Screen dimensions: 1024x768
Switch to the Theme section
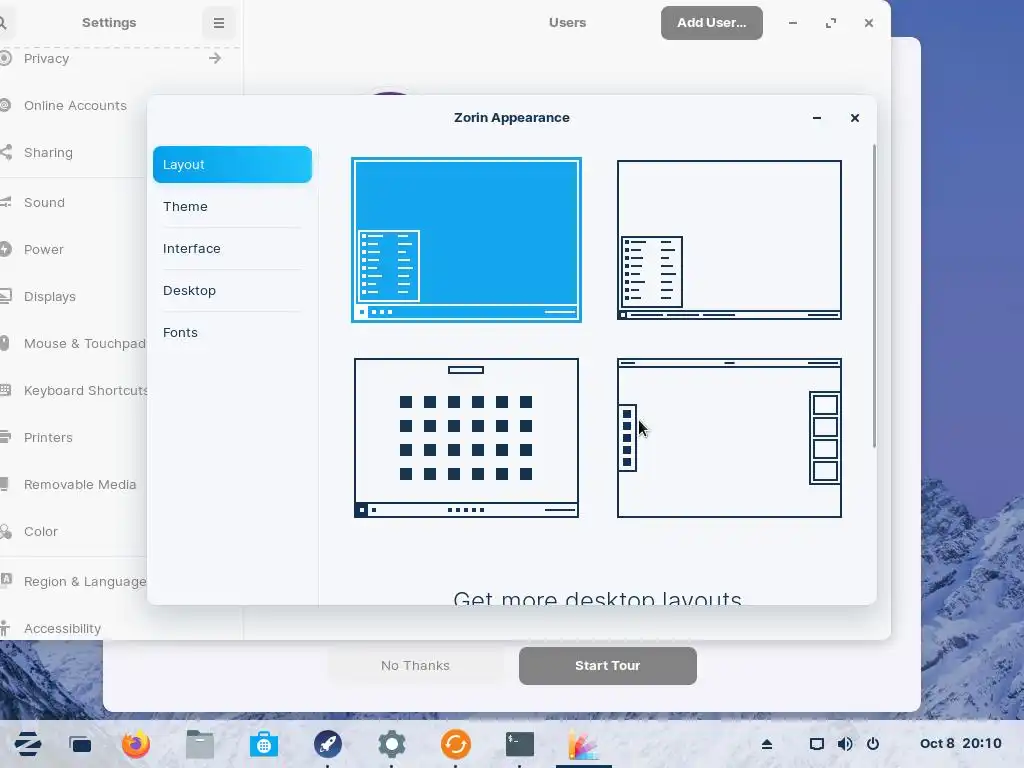[x=232, y=206]
